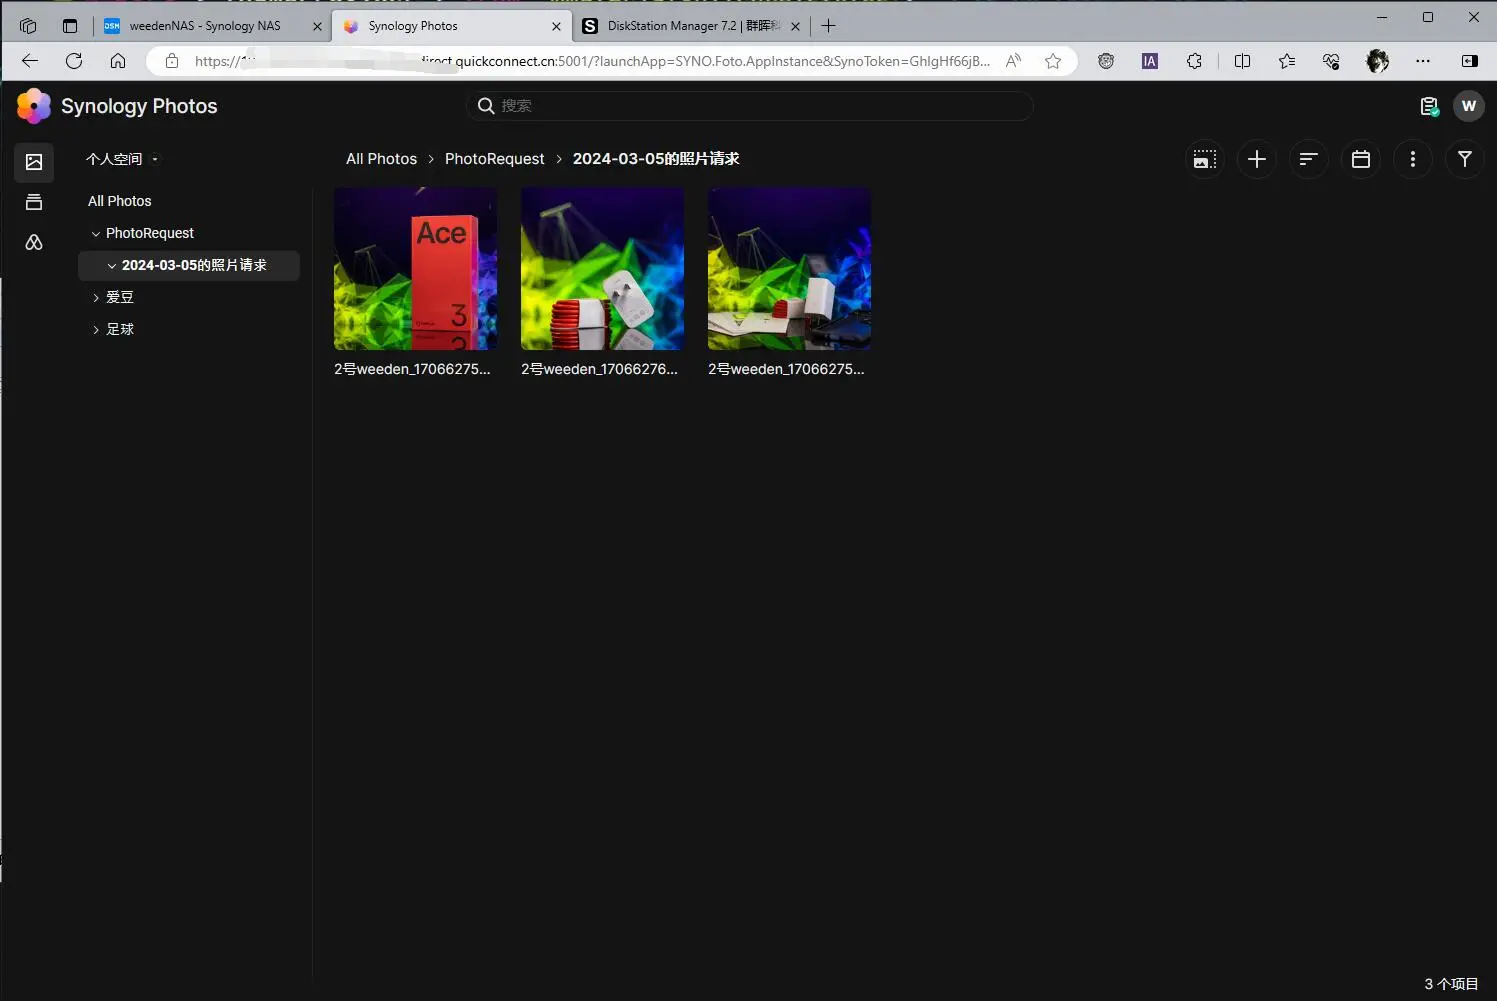
Task: Open the filter funnel icon
Action: point(1465,159)
